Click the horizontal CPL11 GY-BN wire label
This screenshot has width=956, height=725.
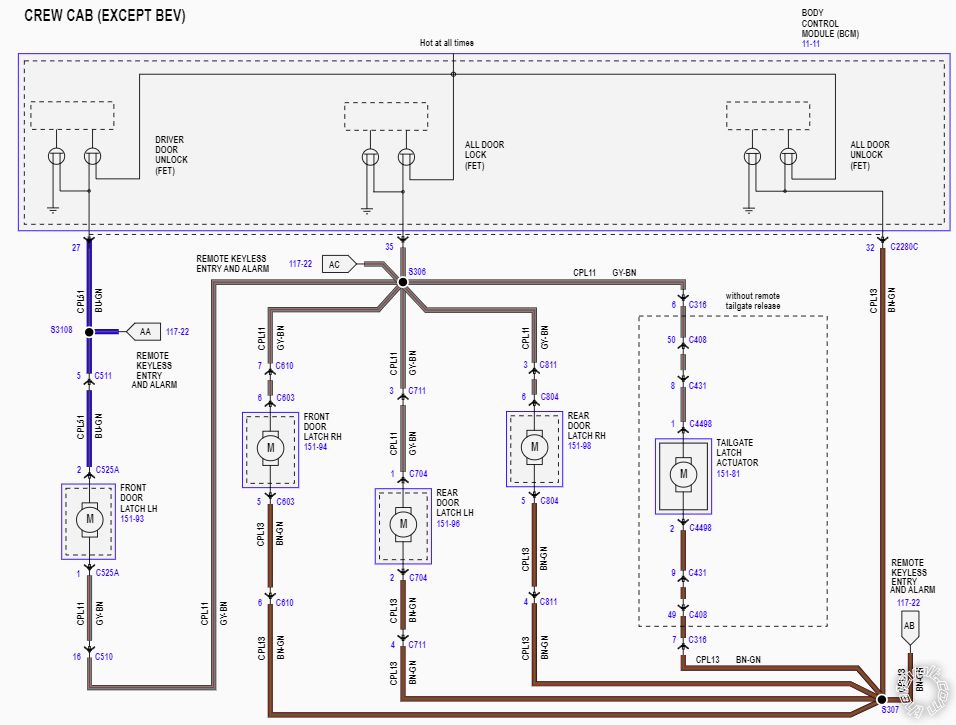click(604, 273)
